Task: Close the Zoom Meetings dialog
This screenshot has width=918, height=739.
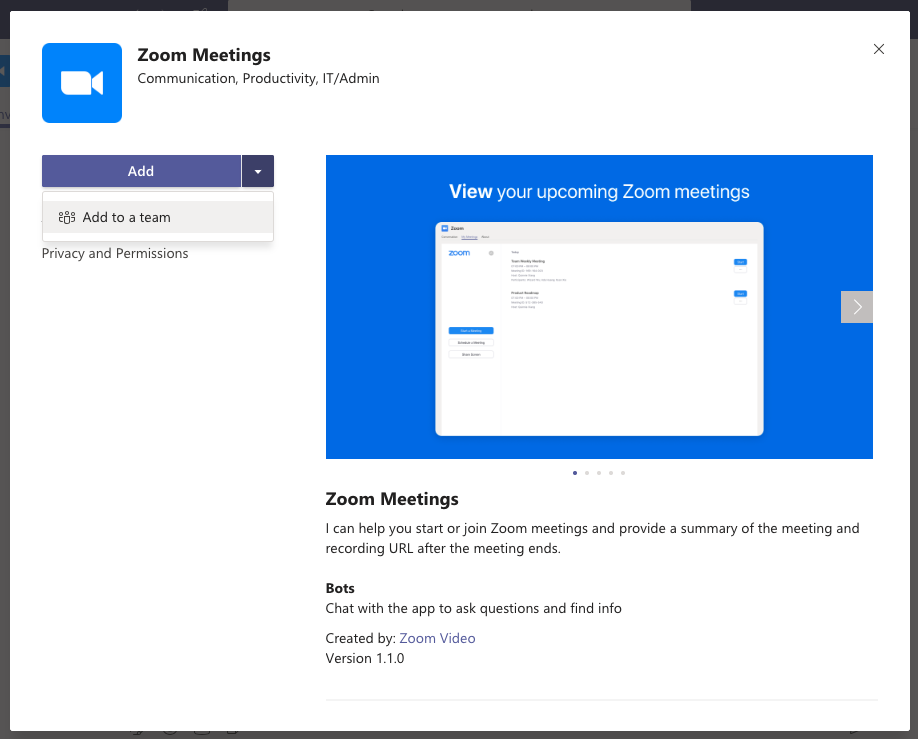Action: (879, 49)
